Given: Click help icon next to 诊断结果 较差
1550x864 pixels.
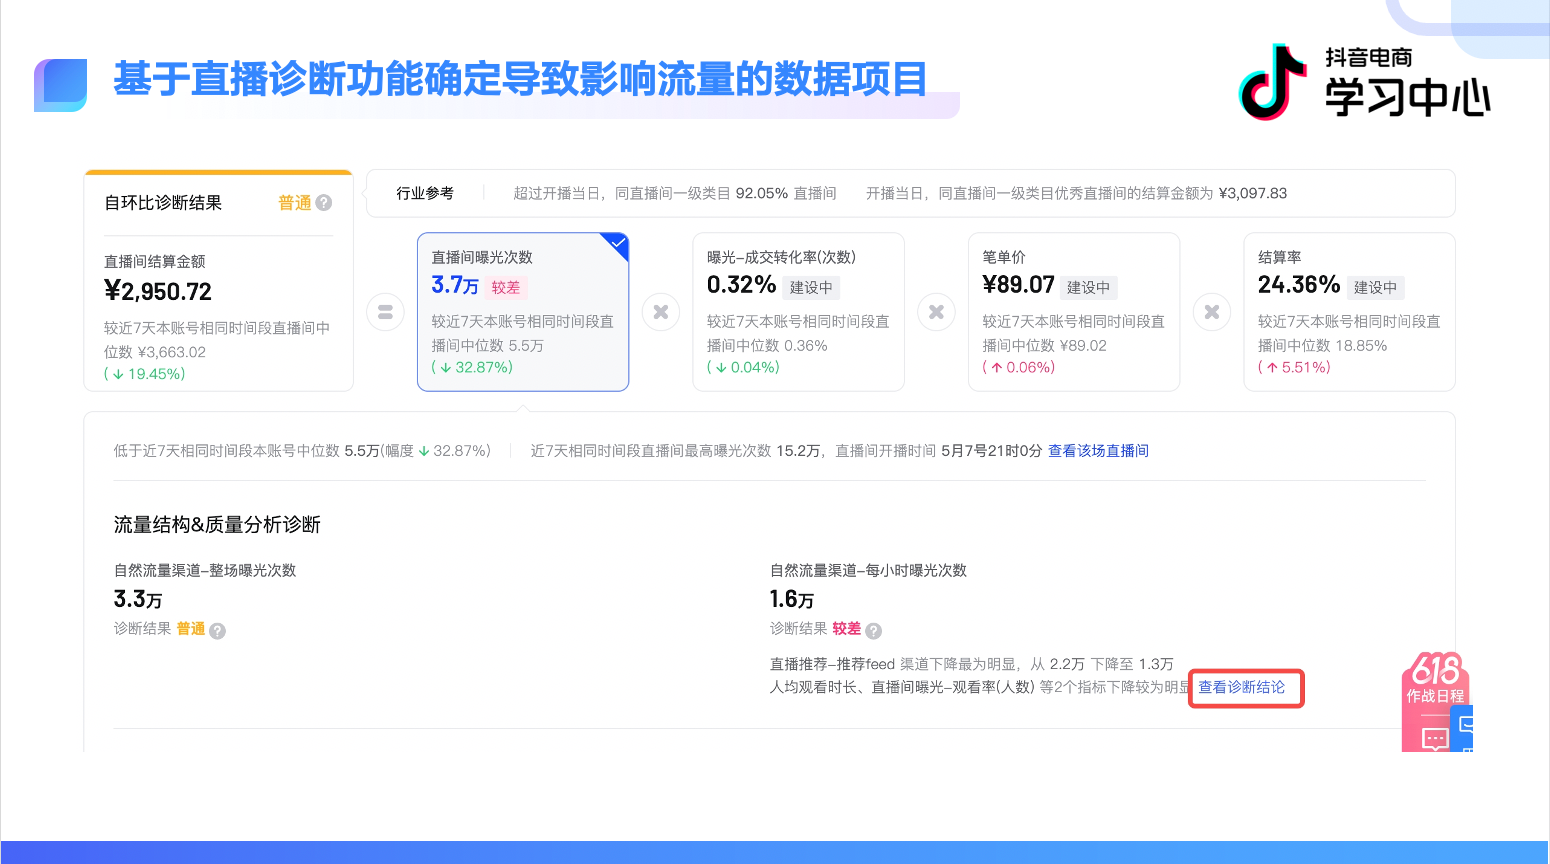Looking at the screenshot, I should [x=873, y=631].
